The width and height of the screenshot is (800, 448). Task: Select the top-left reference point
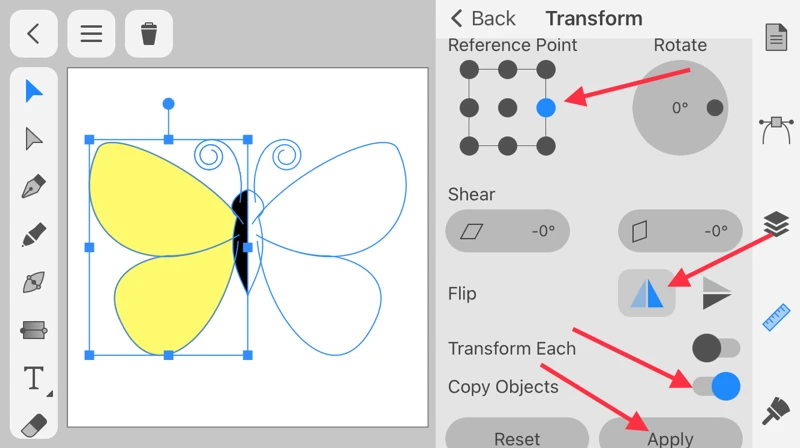pyautogui.click(x=469, y=70)
